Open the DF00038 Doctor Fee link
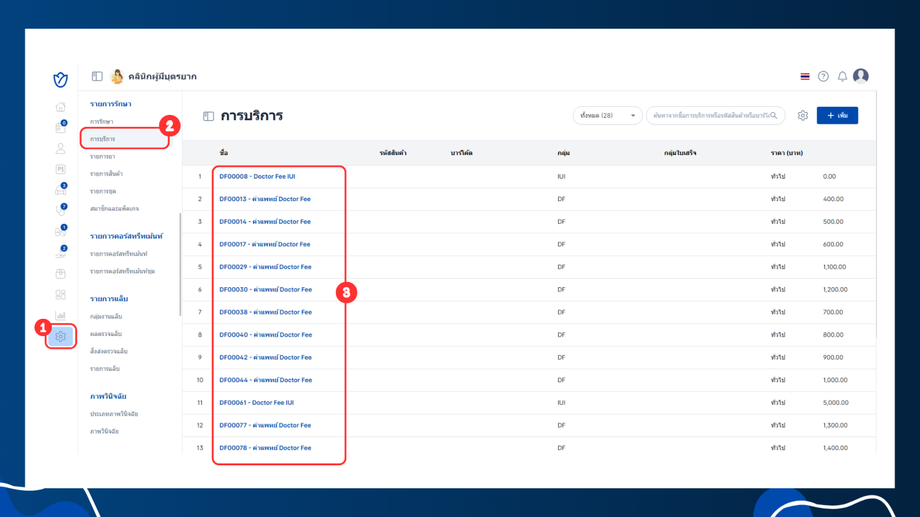This screenshot has height=517, width=920. point(266,312)
